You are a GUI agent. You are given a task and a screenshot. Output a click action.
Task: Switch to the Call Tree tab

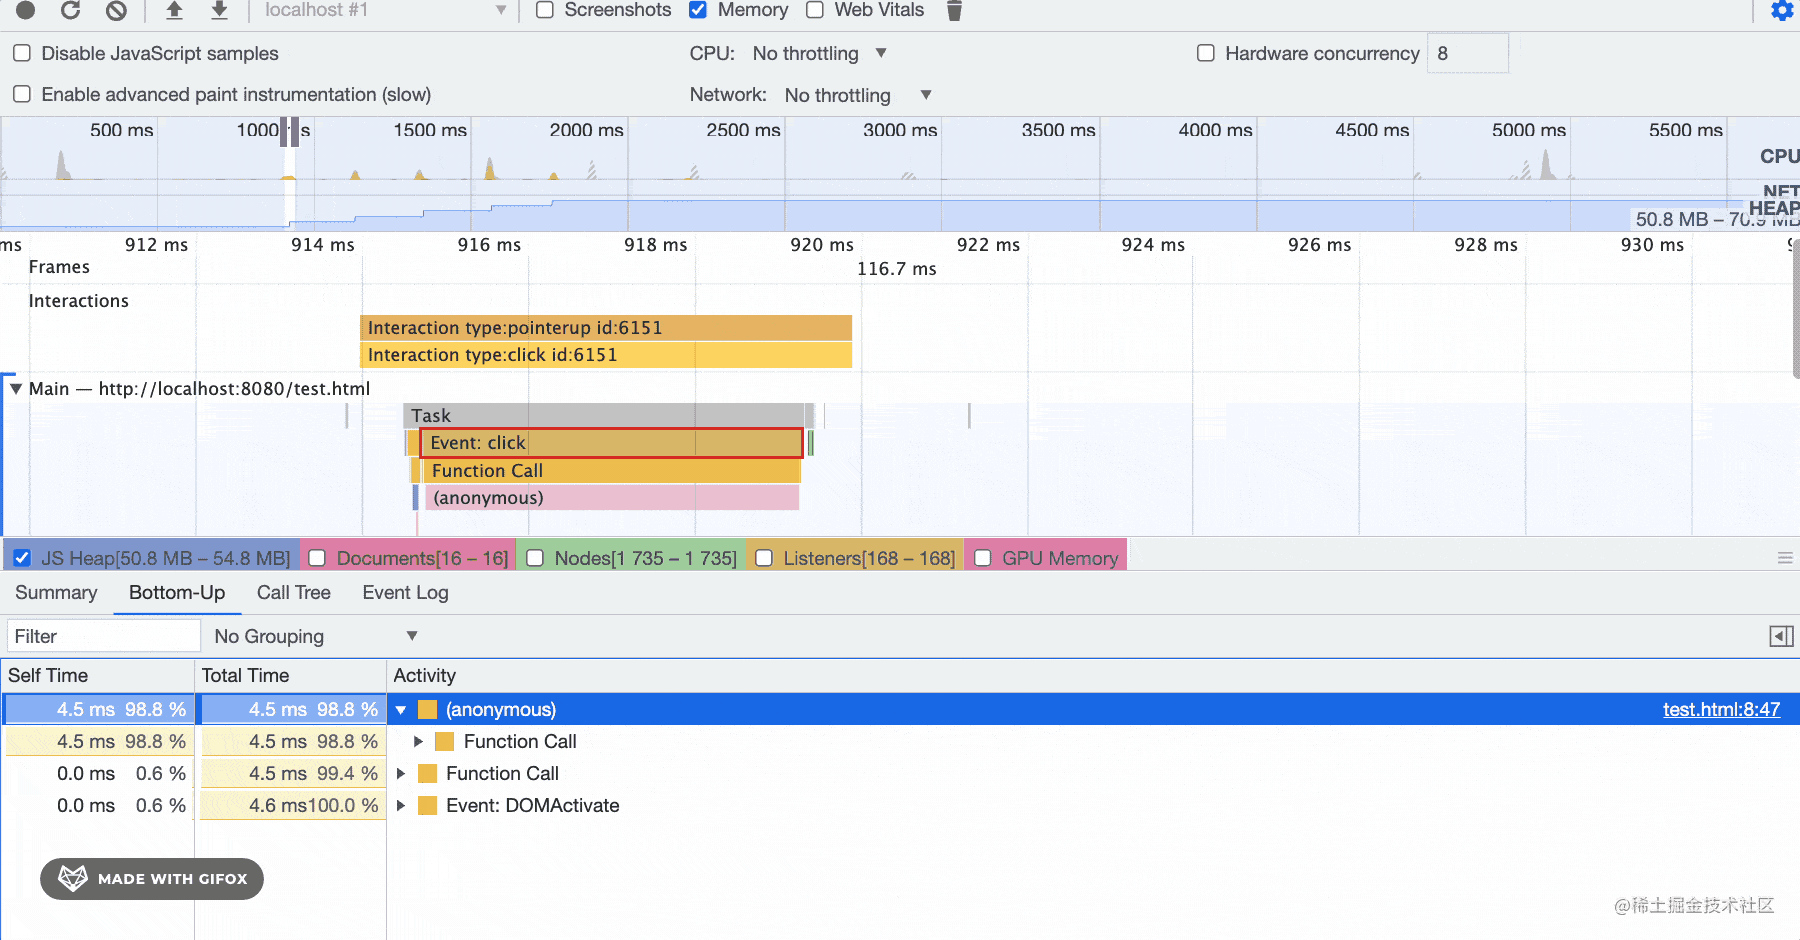coord(293,592)
